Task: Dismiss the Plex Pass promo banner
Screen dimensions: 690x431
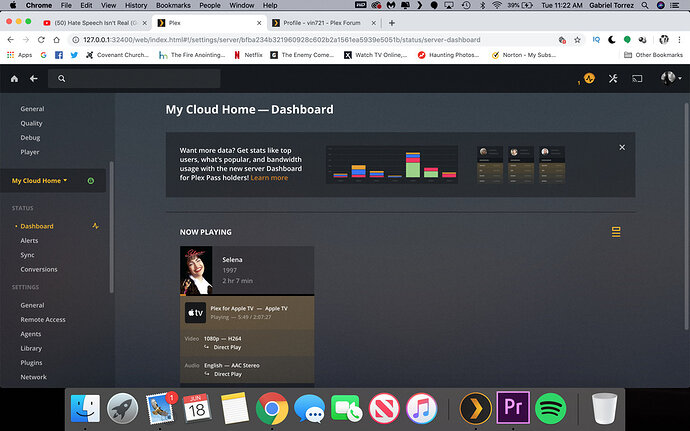Action: 622,147
